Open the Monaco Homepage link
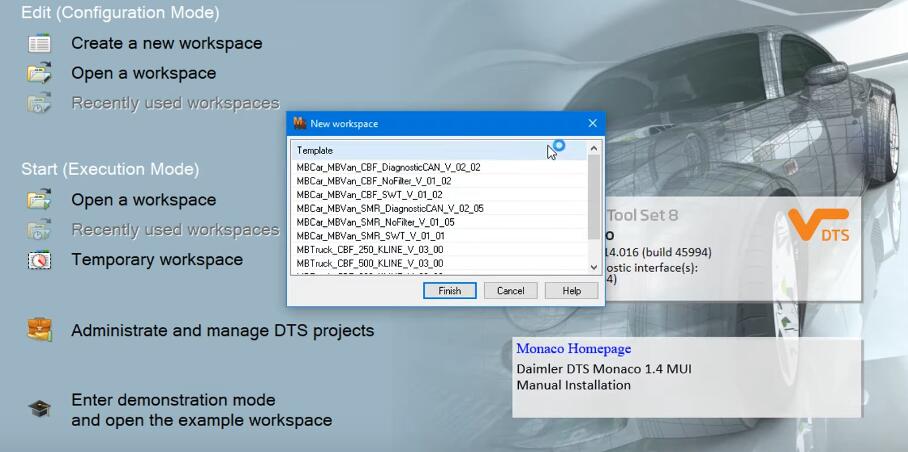This screenshot has width=908, height=452. pos(573,349)
